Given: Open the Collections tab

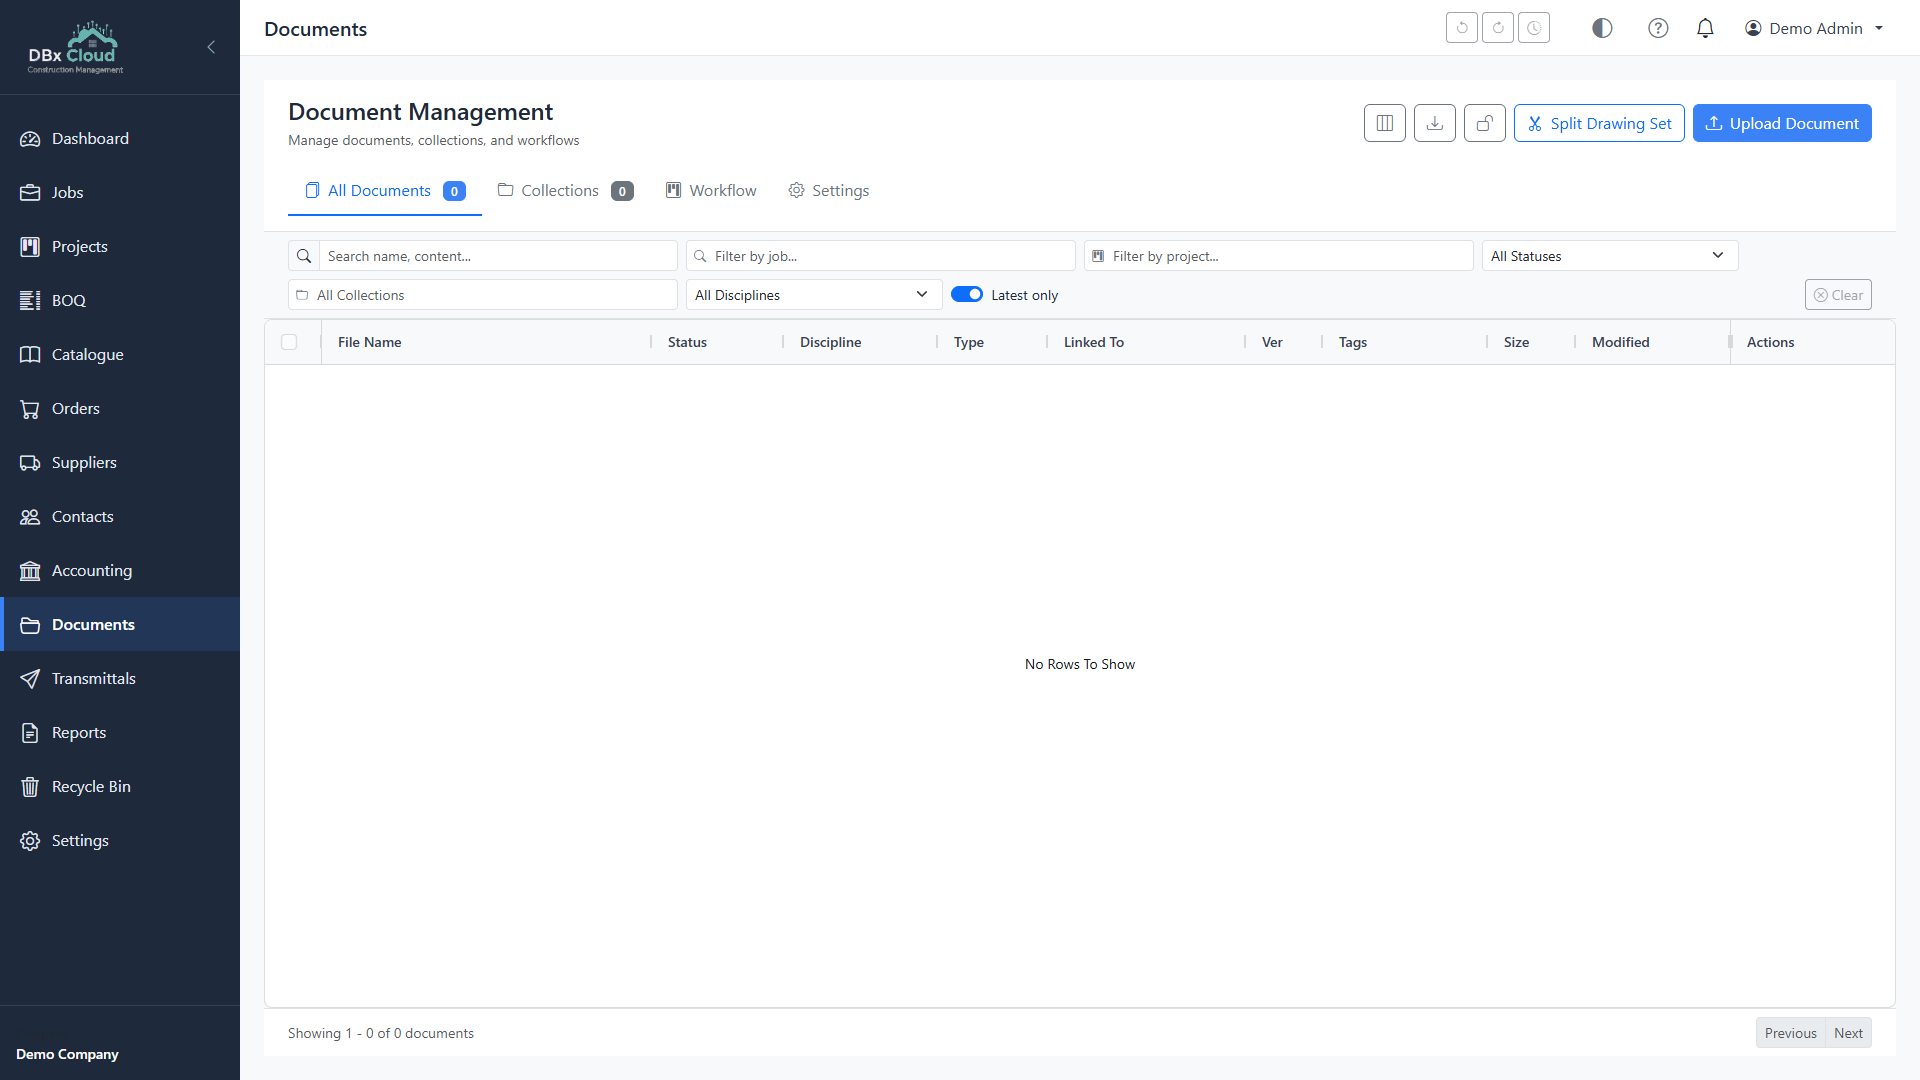Looking at the screenshot, I should [560, 190].
